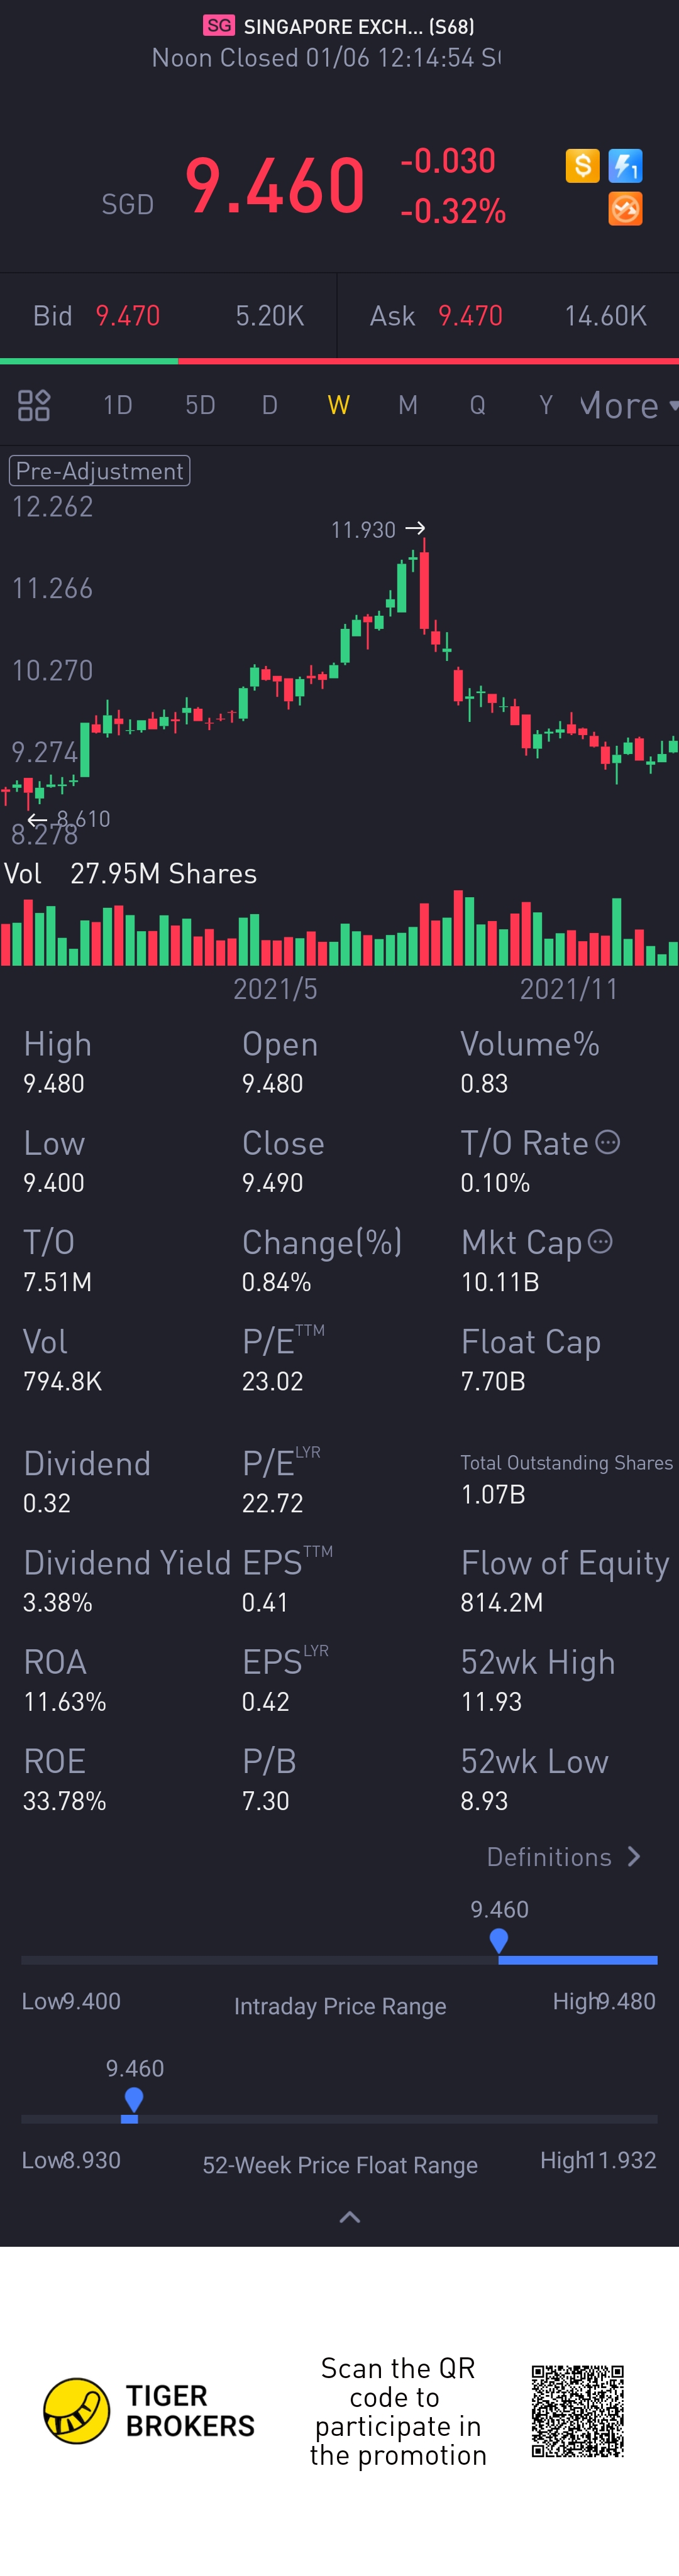Click the Ask price 9.470
This screenshot has height=2576, width=679.
470,316
